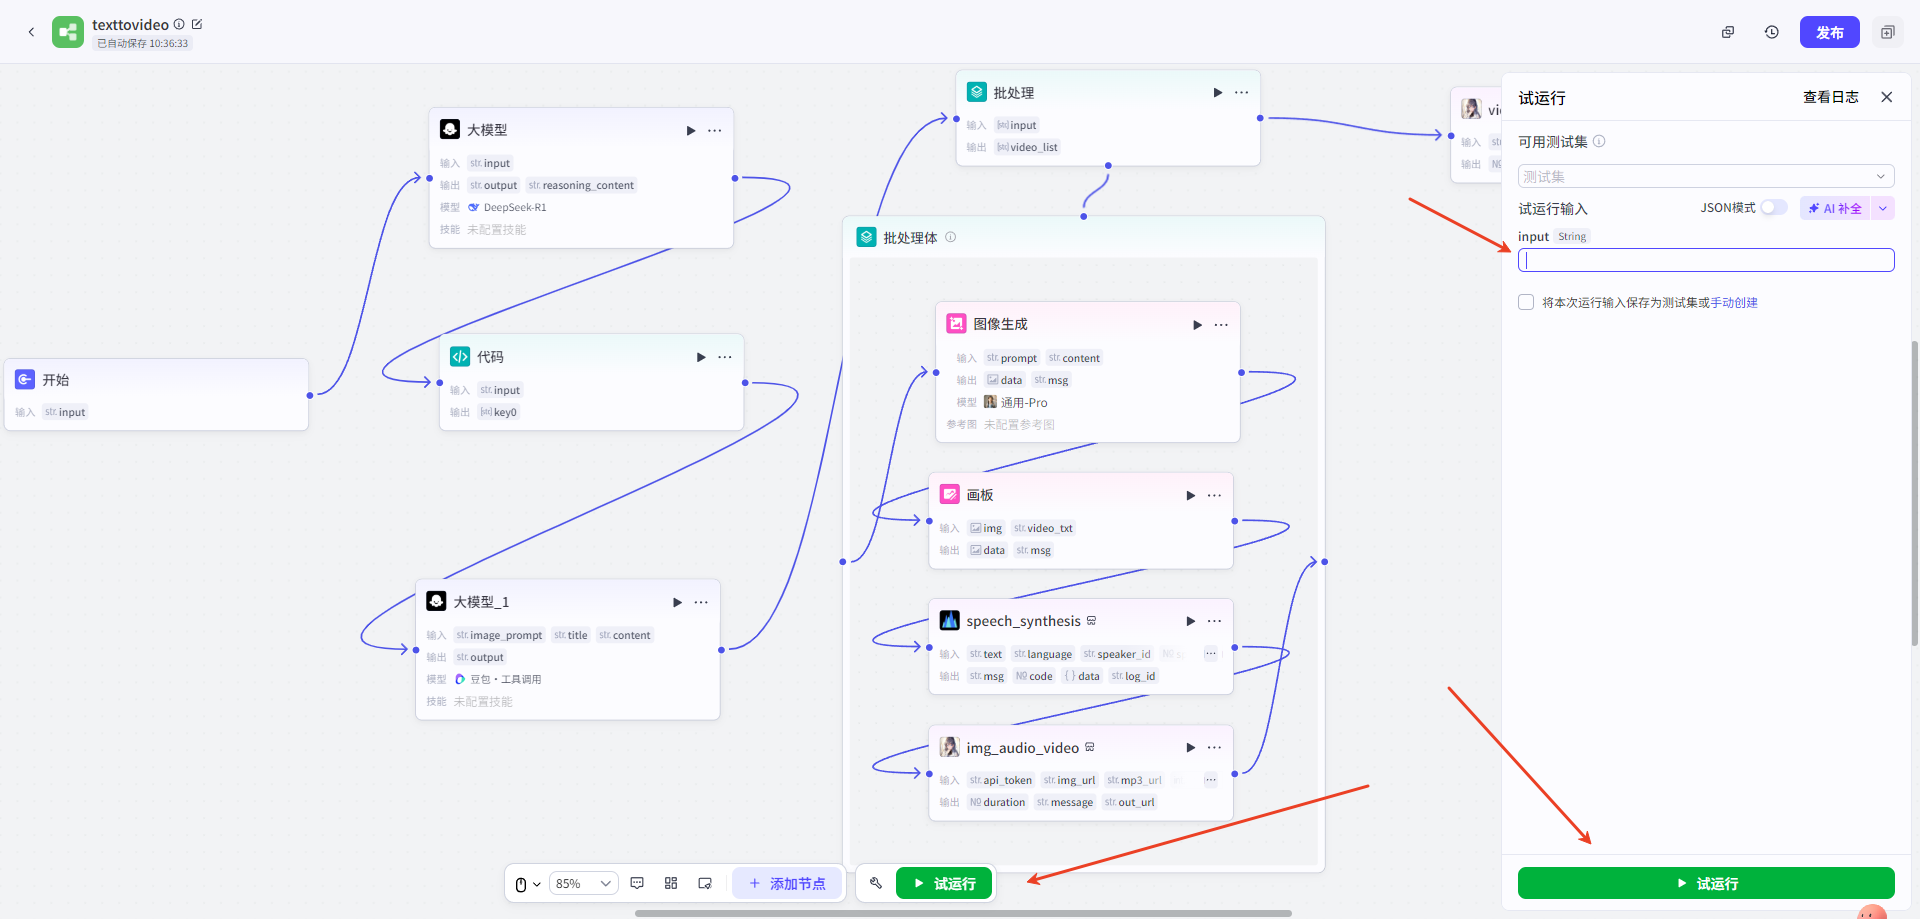The width and height of the screenshot is (1920, 919).
Task: Click the 添加节点 button
Action: (788, 883)
